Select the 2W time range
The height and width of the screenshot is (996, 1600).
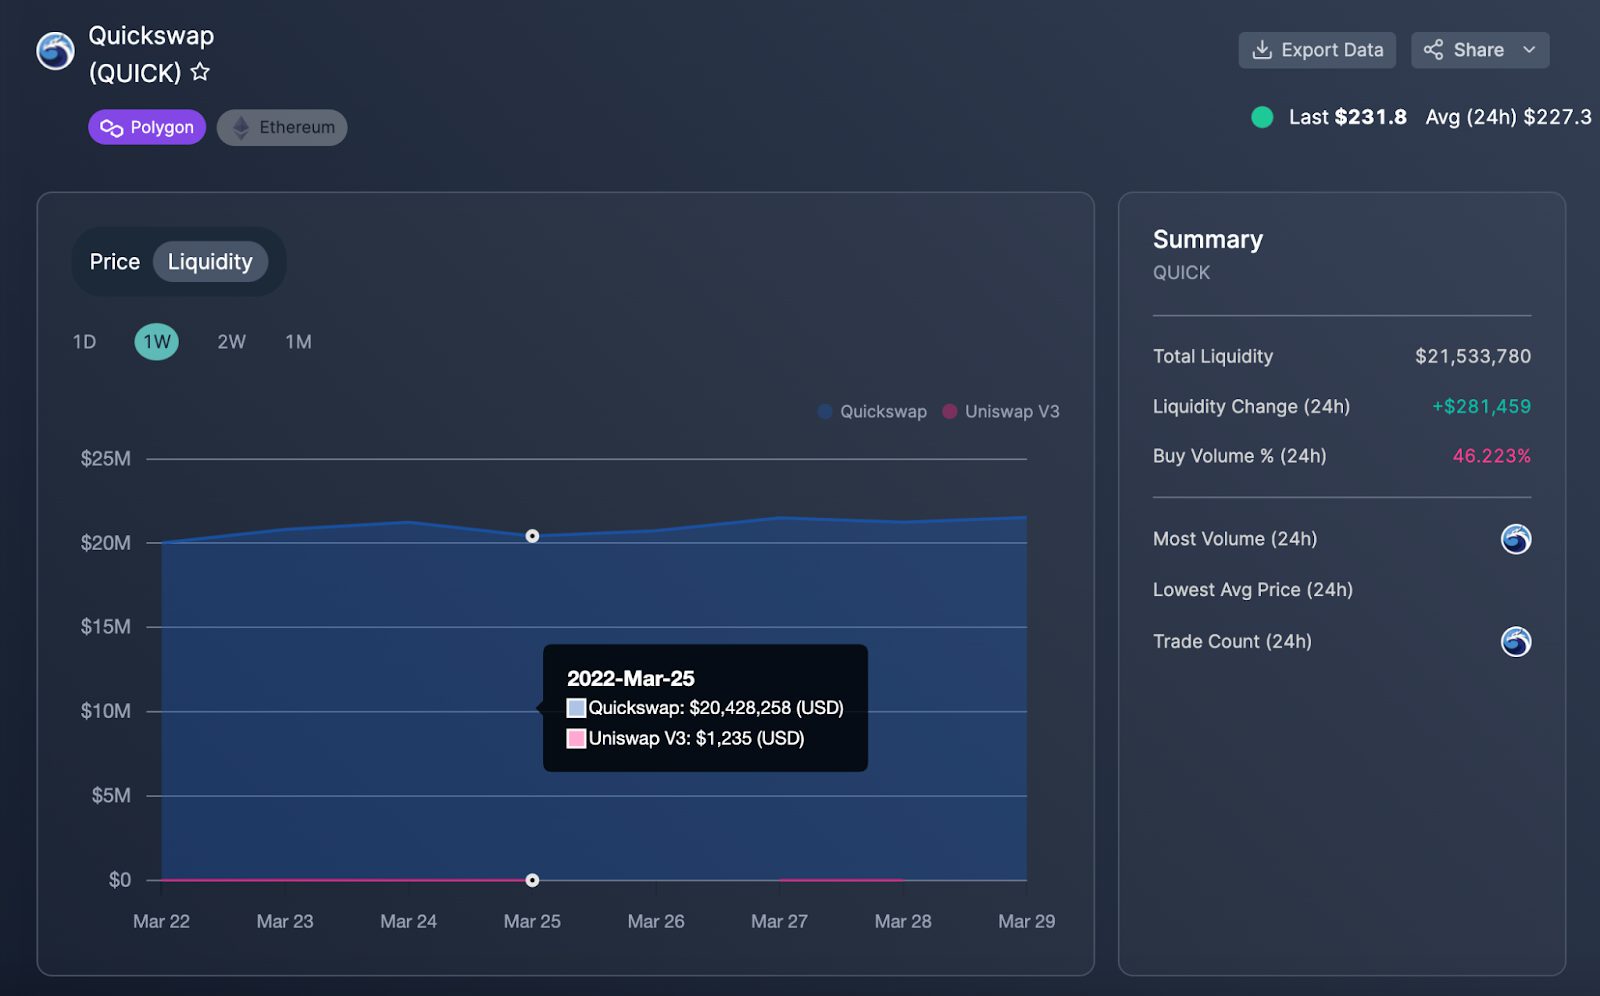pyautogui.click(x=231, y=342)
